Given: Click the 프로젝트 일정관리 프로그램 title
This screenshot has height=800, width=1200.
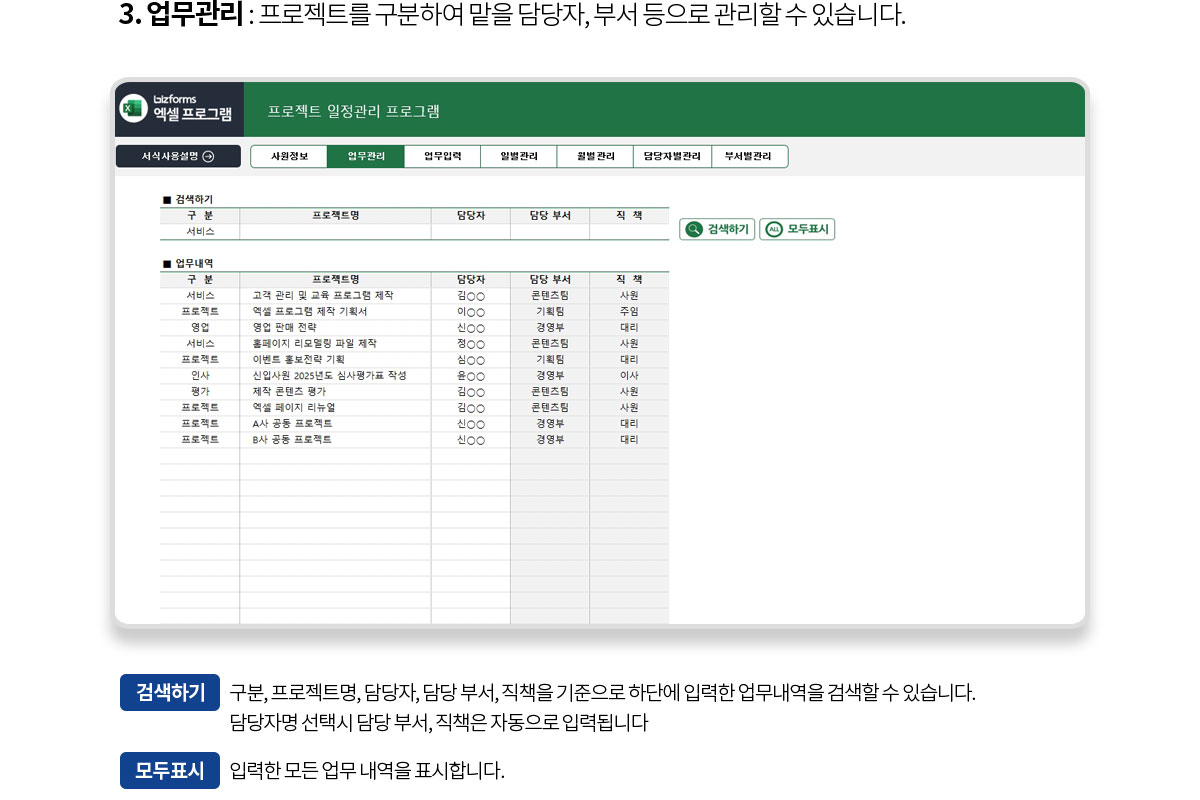Looking at the screenshot, I should point(353,111).
